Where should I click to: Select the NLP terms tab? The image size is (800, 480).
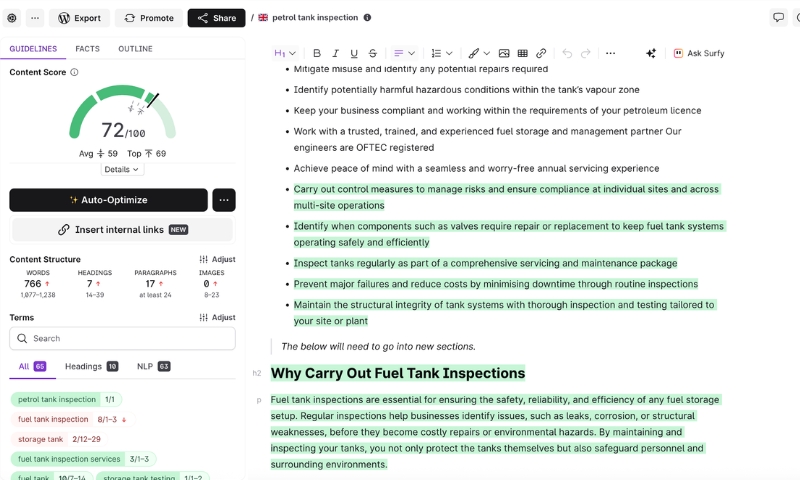click(x=153, y=366)
